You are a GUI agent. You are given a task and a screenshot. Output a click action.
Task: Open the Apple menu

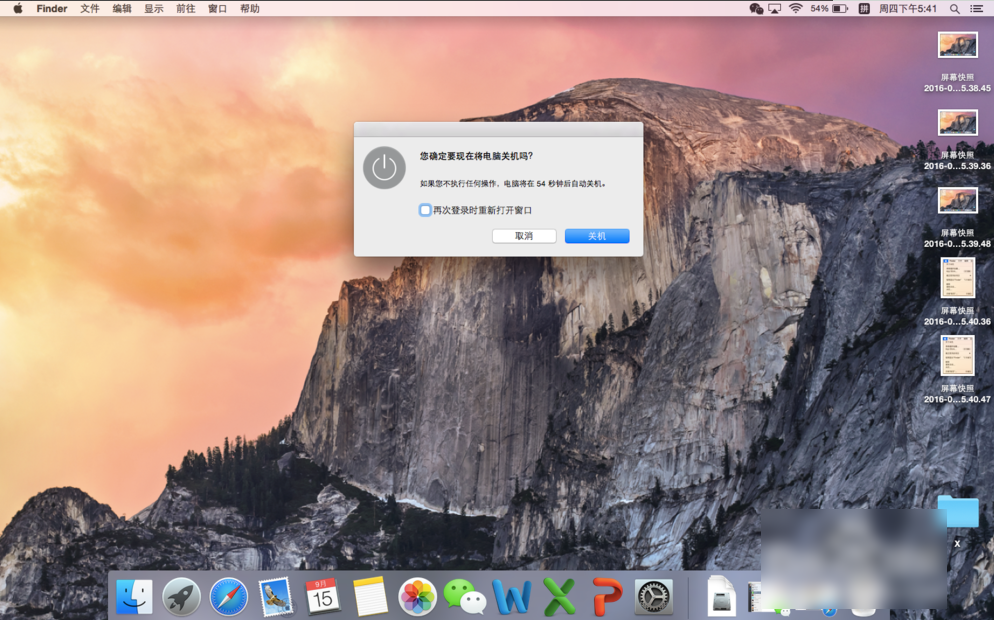(x=17, y=9)
